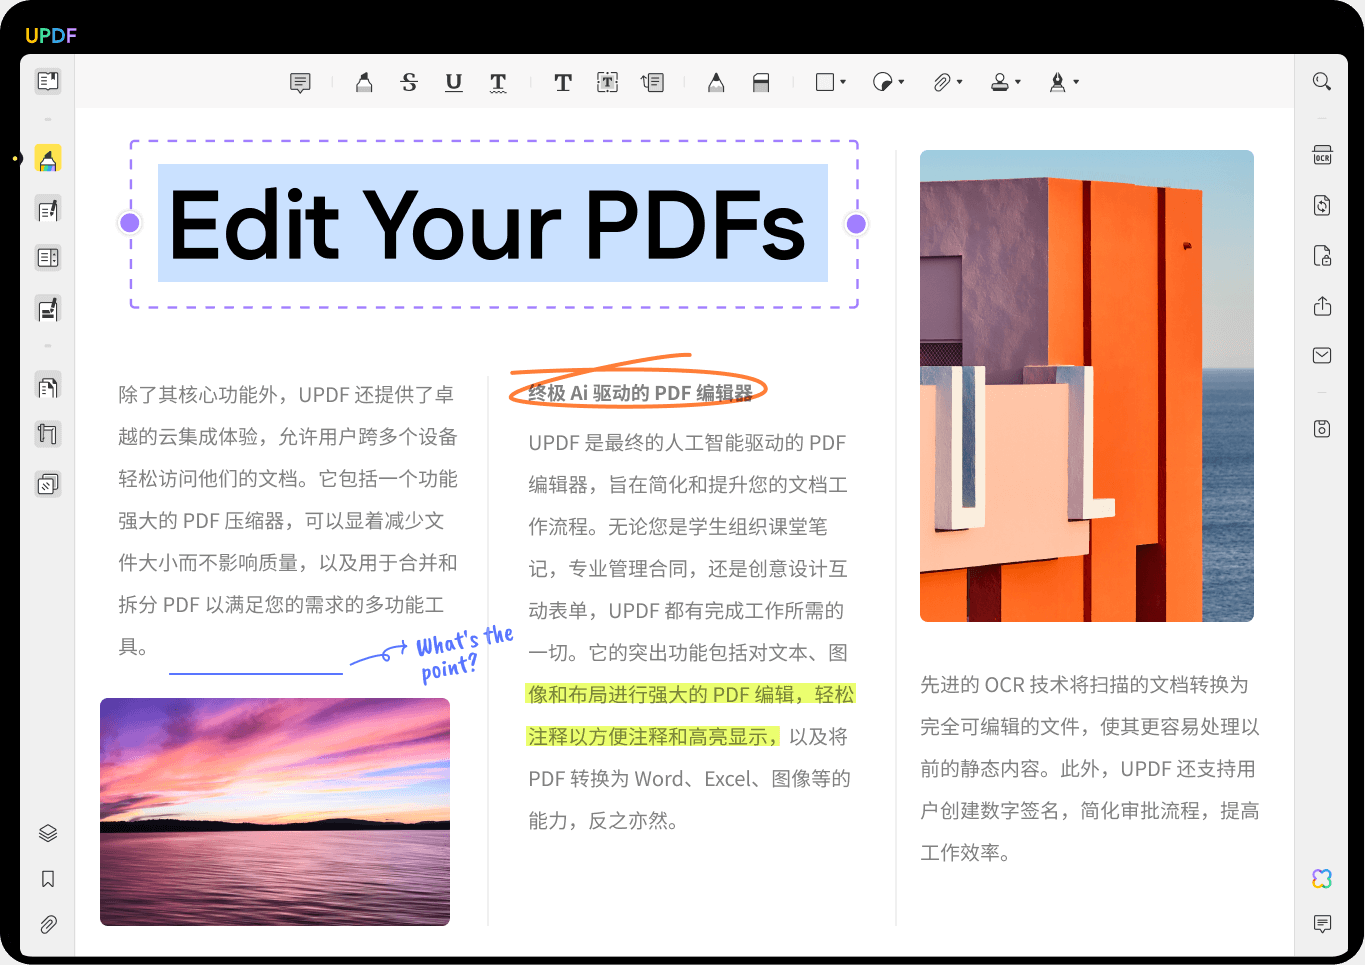Send file by email icon
This screenshot has height=965, width=1365.
point(1322,355)
